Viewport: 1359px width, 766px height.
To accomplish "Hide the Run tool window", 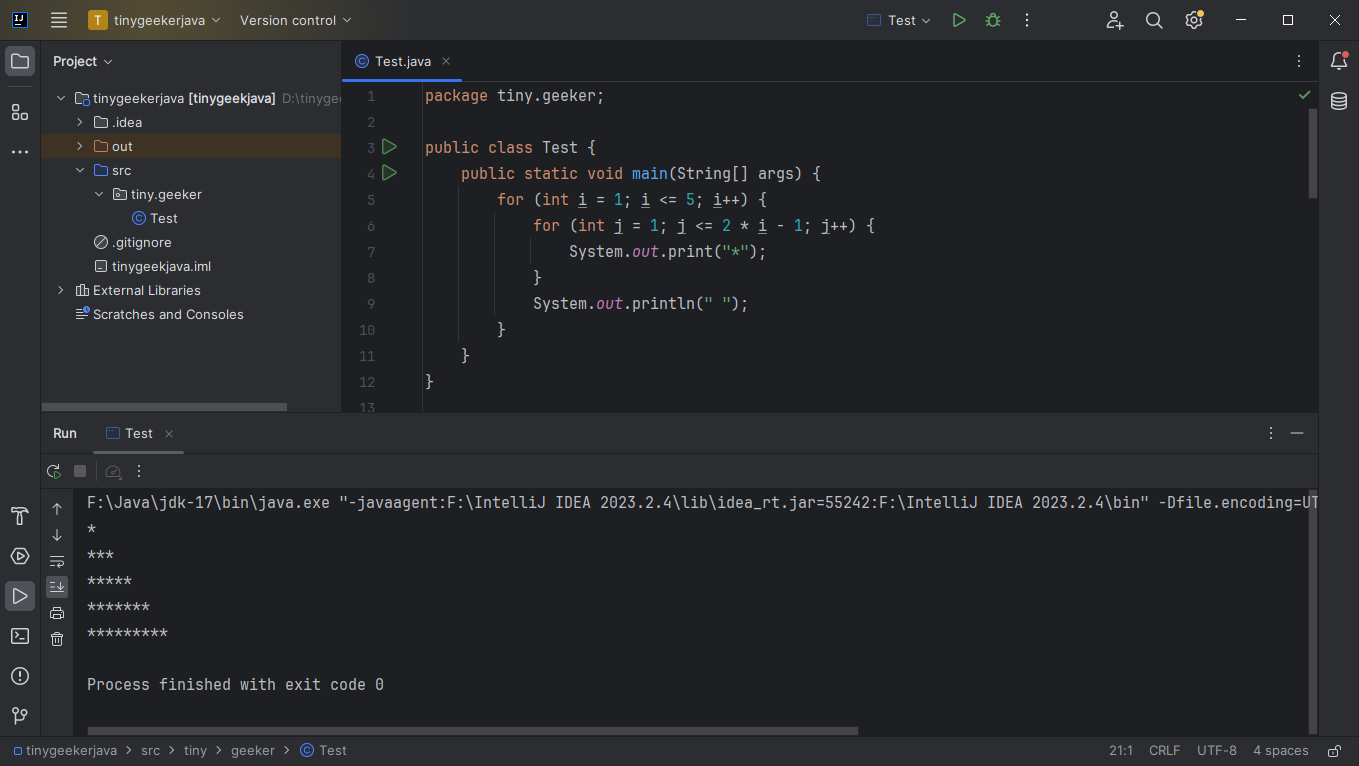I will point(1297,433).
